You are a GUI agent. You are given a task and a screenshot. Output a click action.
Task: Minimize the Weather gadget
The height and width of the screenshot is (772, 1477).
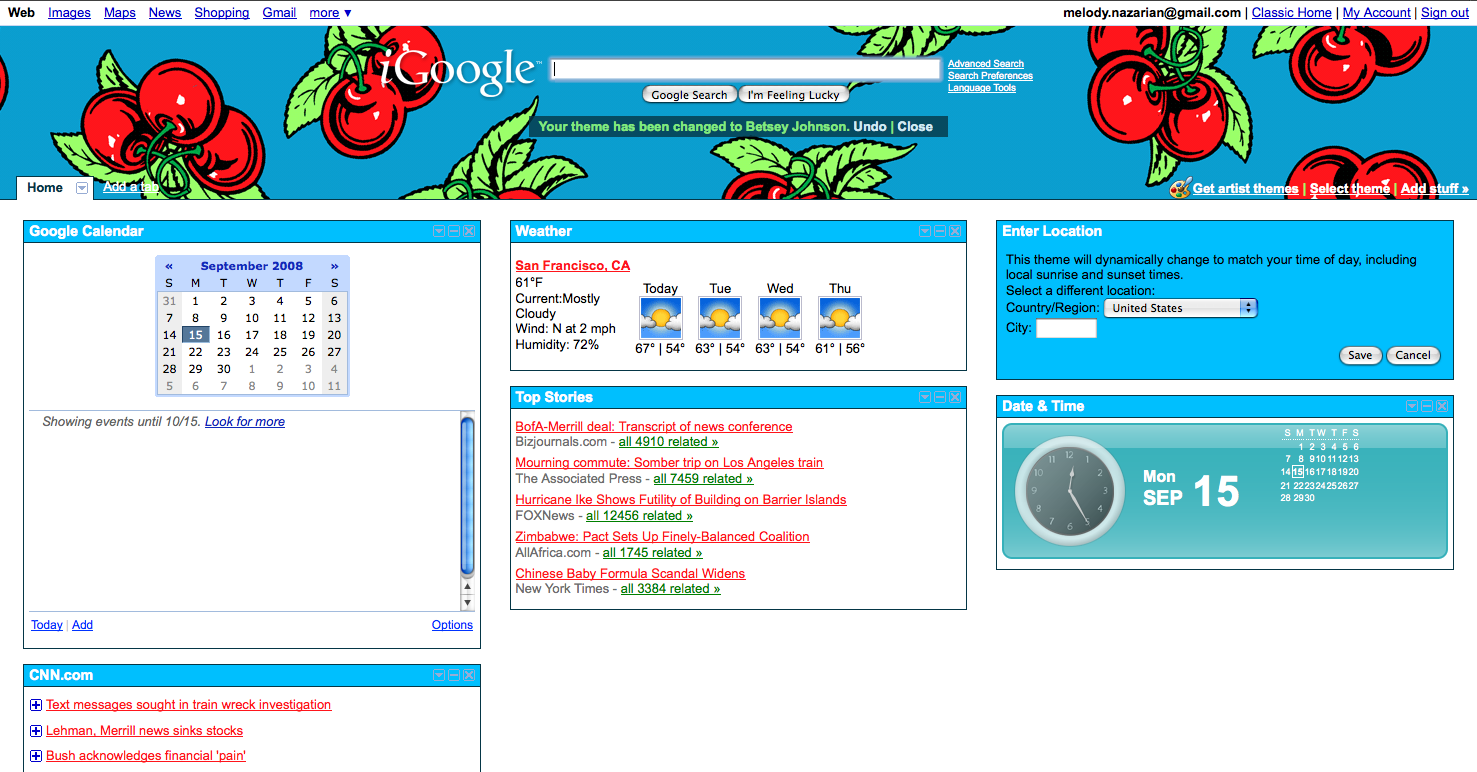coord(940,231)
